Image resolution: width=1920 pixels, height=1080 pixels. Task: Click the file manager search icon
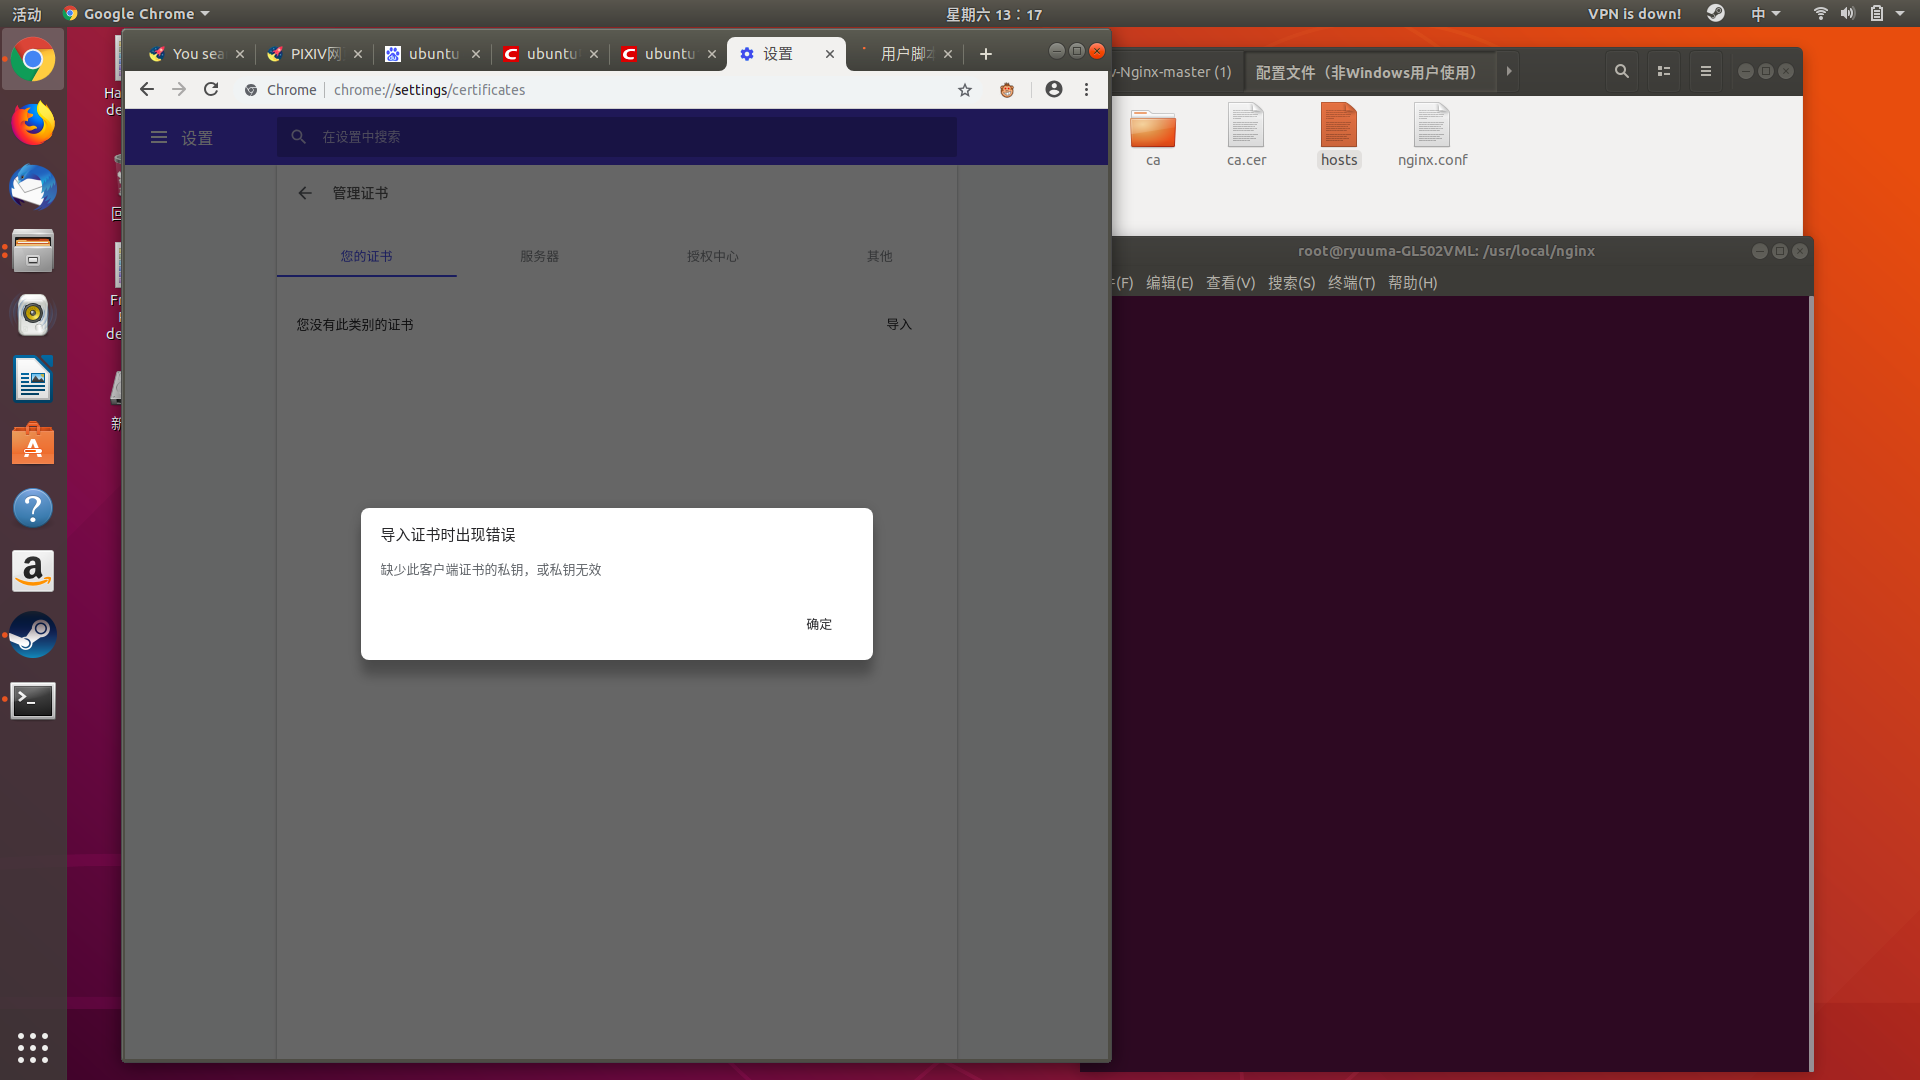point(1622,72)
